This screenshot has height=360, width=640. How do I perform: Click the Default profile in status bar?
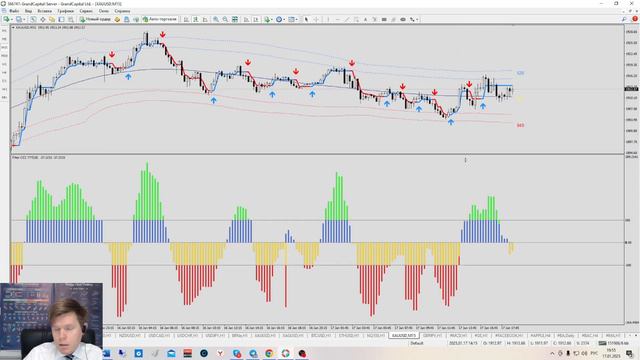[417, 343]
